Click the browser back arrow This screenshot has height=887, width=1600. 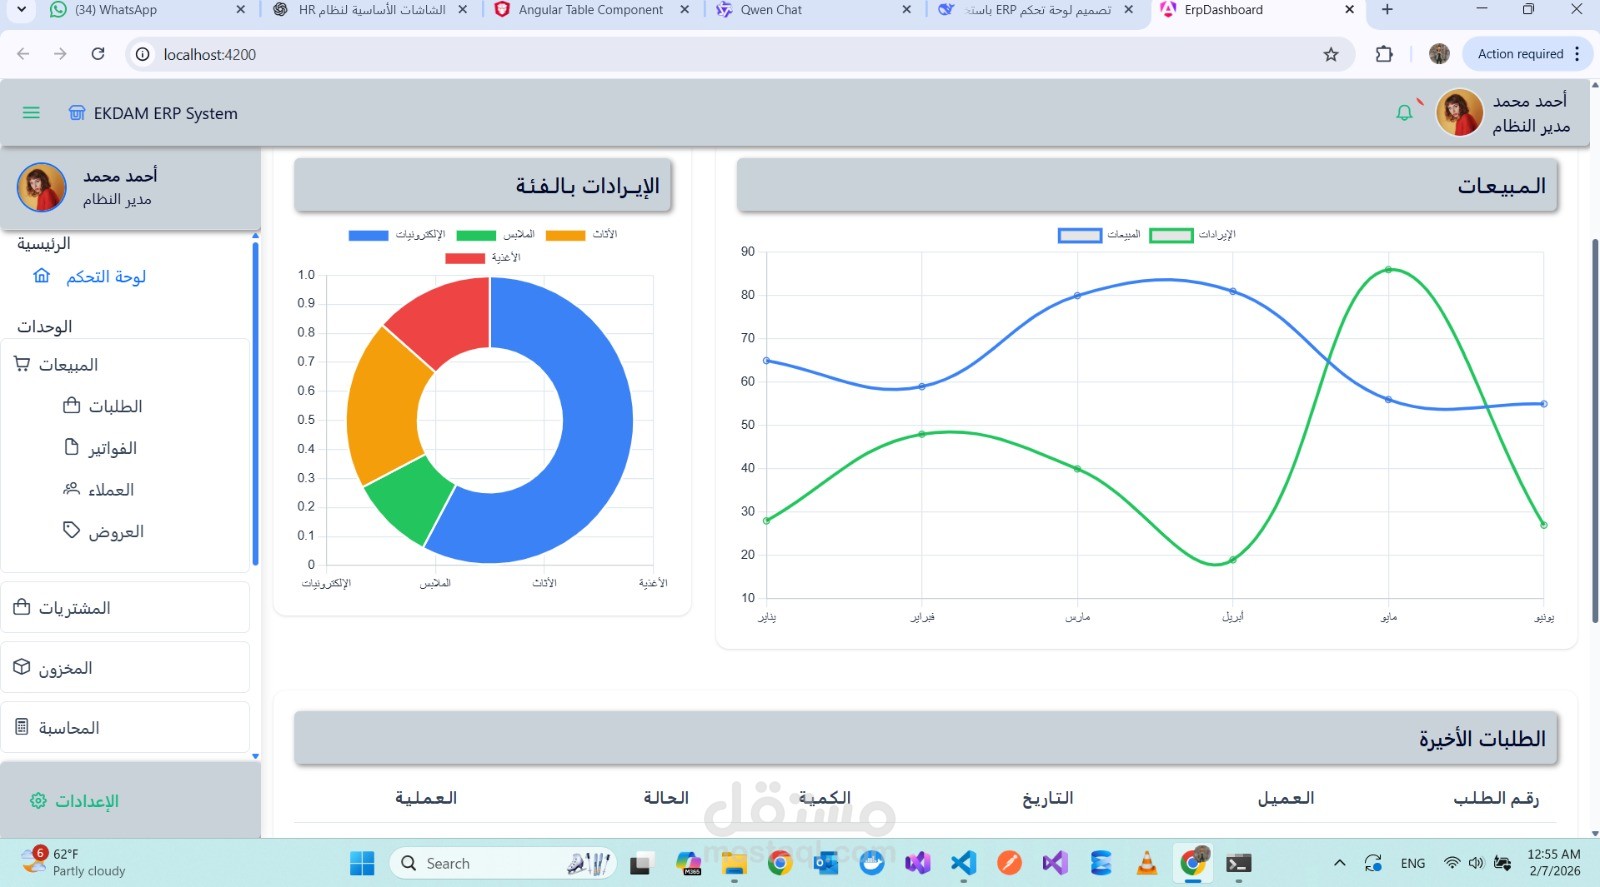tap(23, 54)
